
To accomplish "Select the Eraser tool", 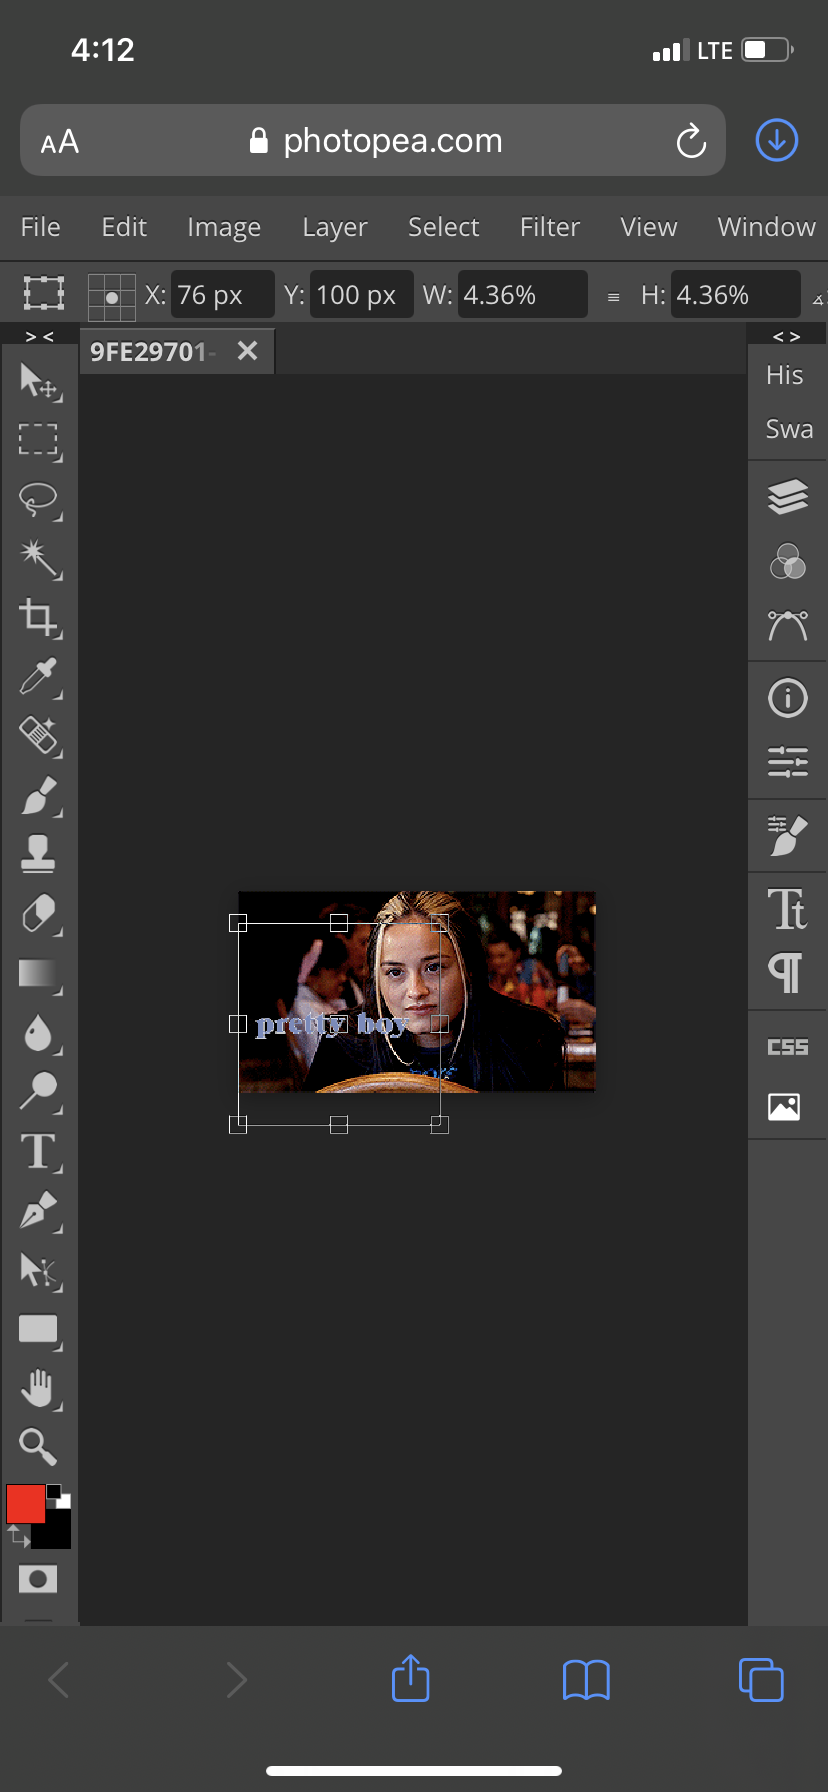I will 39,914.
